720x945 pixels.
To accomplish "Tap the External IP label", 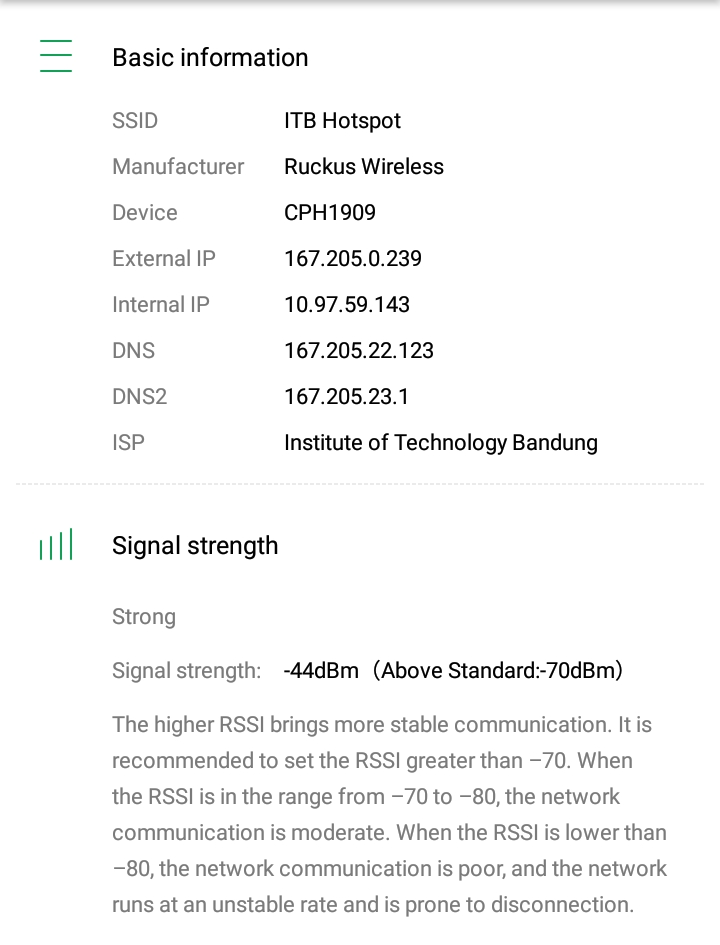I will click(x=164, y=259).
